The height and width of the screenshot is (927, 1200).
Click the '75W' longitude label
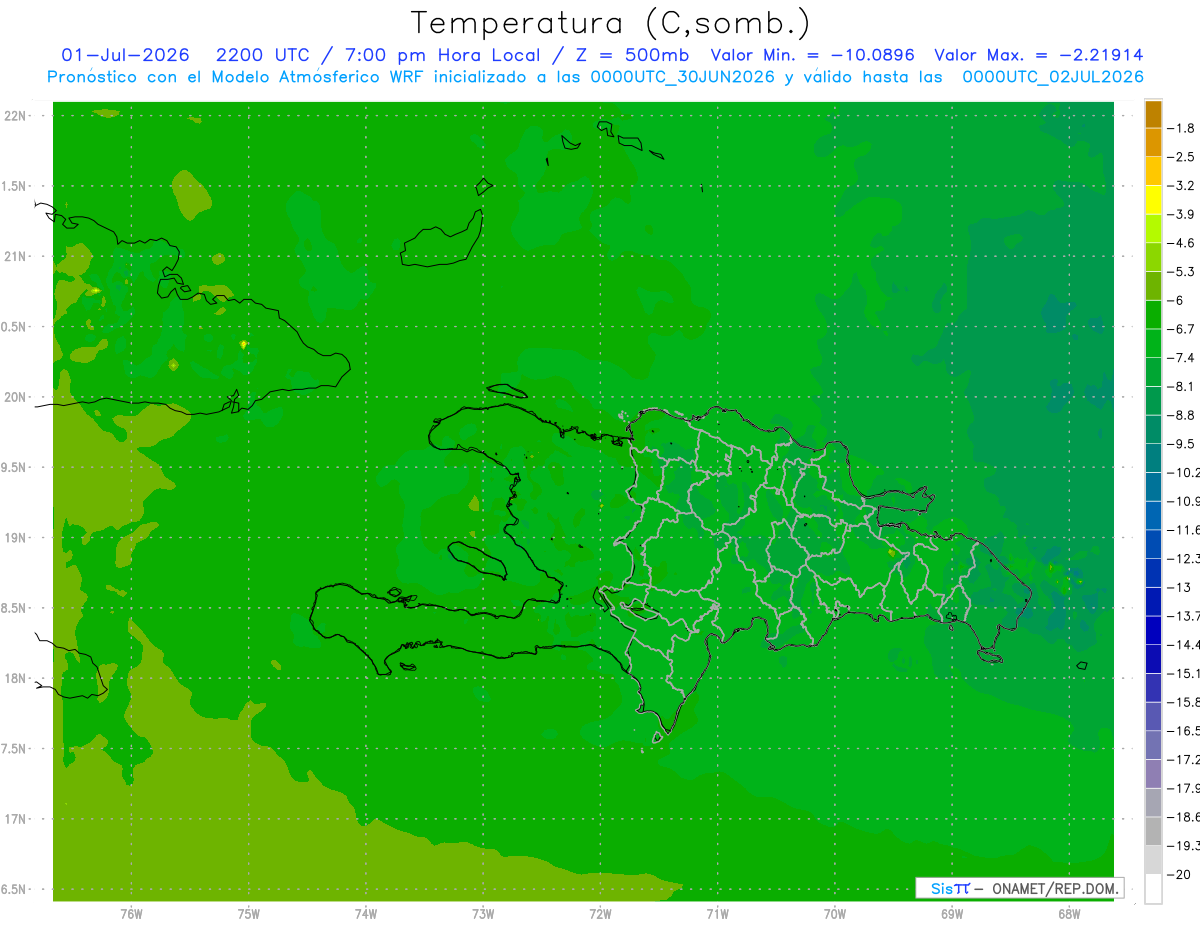[x=249, y=913]
